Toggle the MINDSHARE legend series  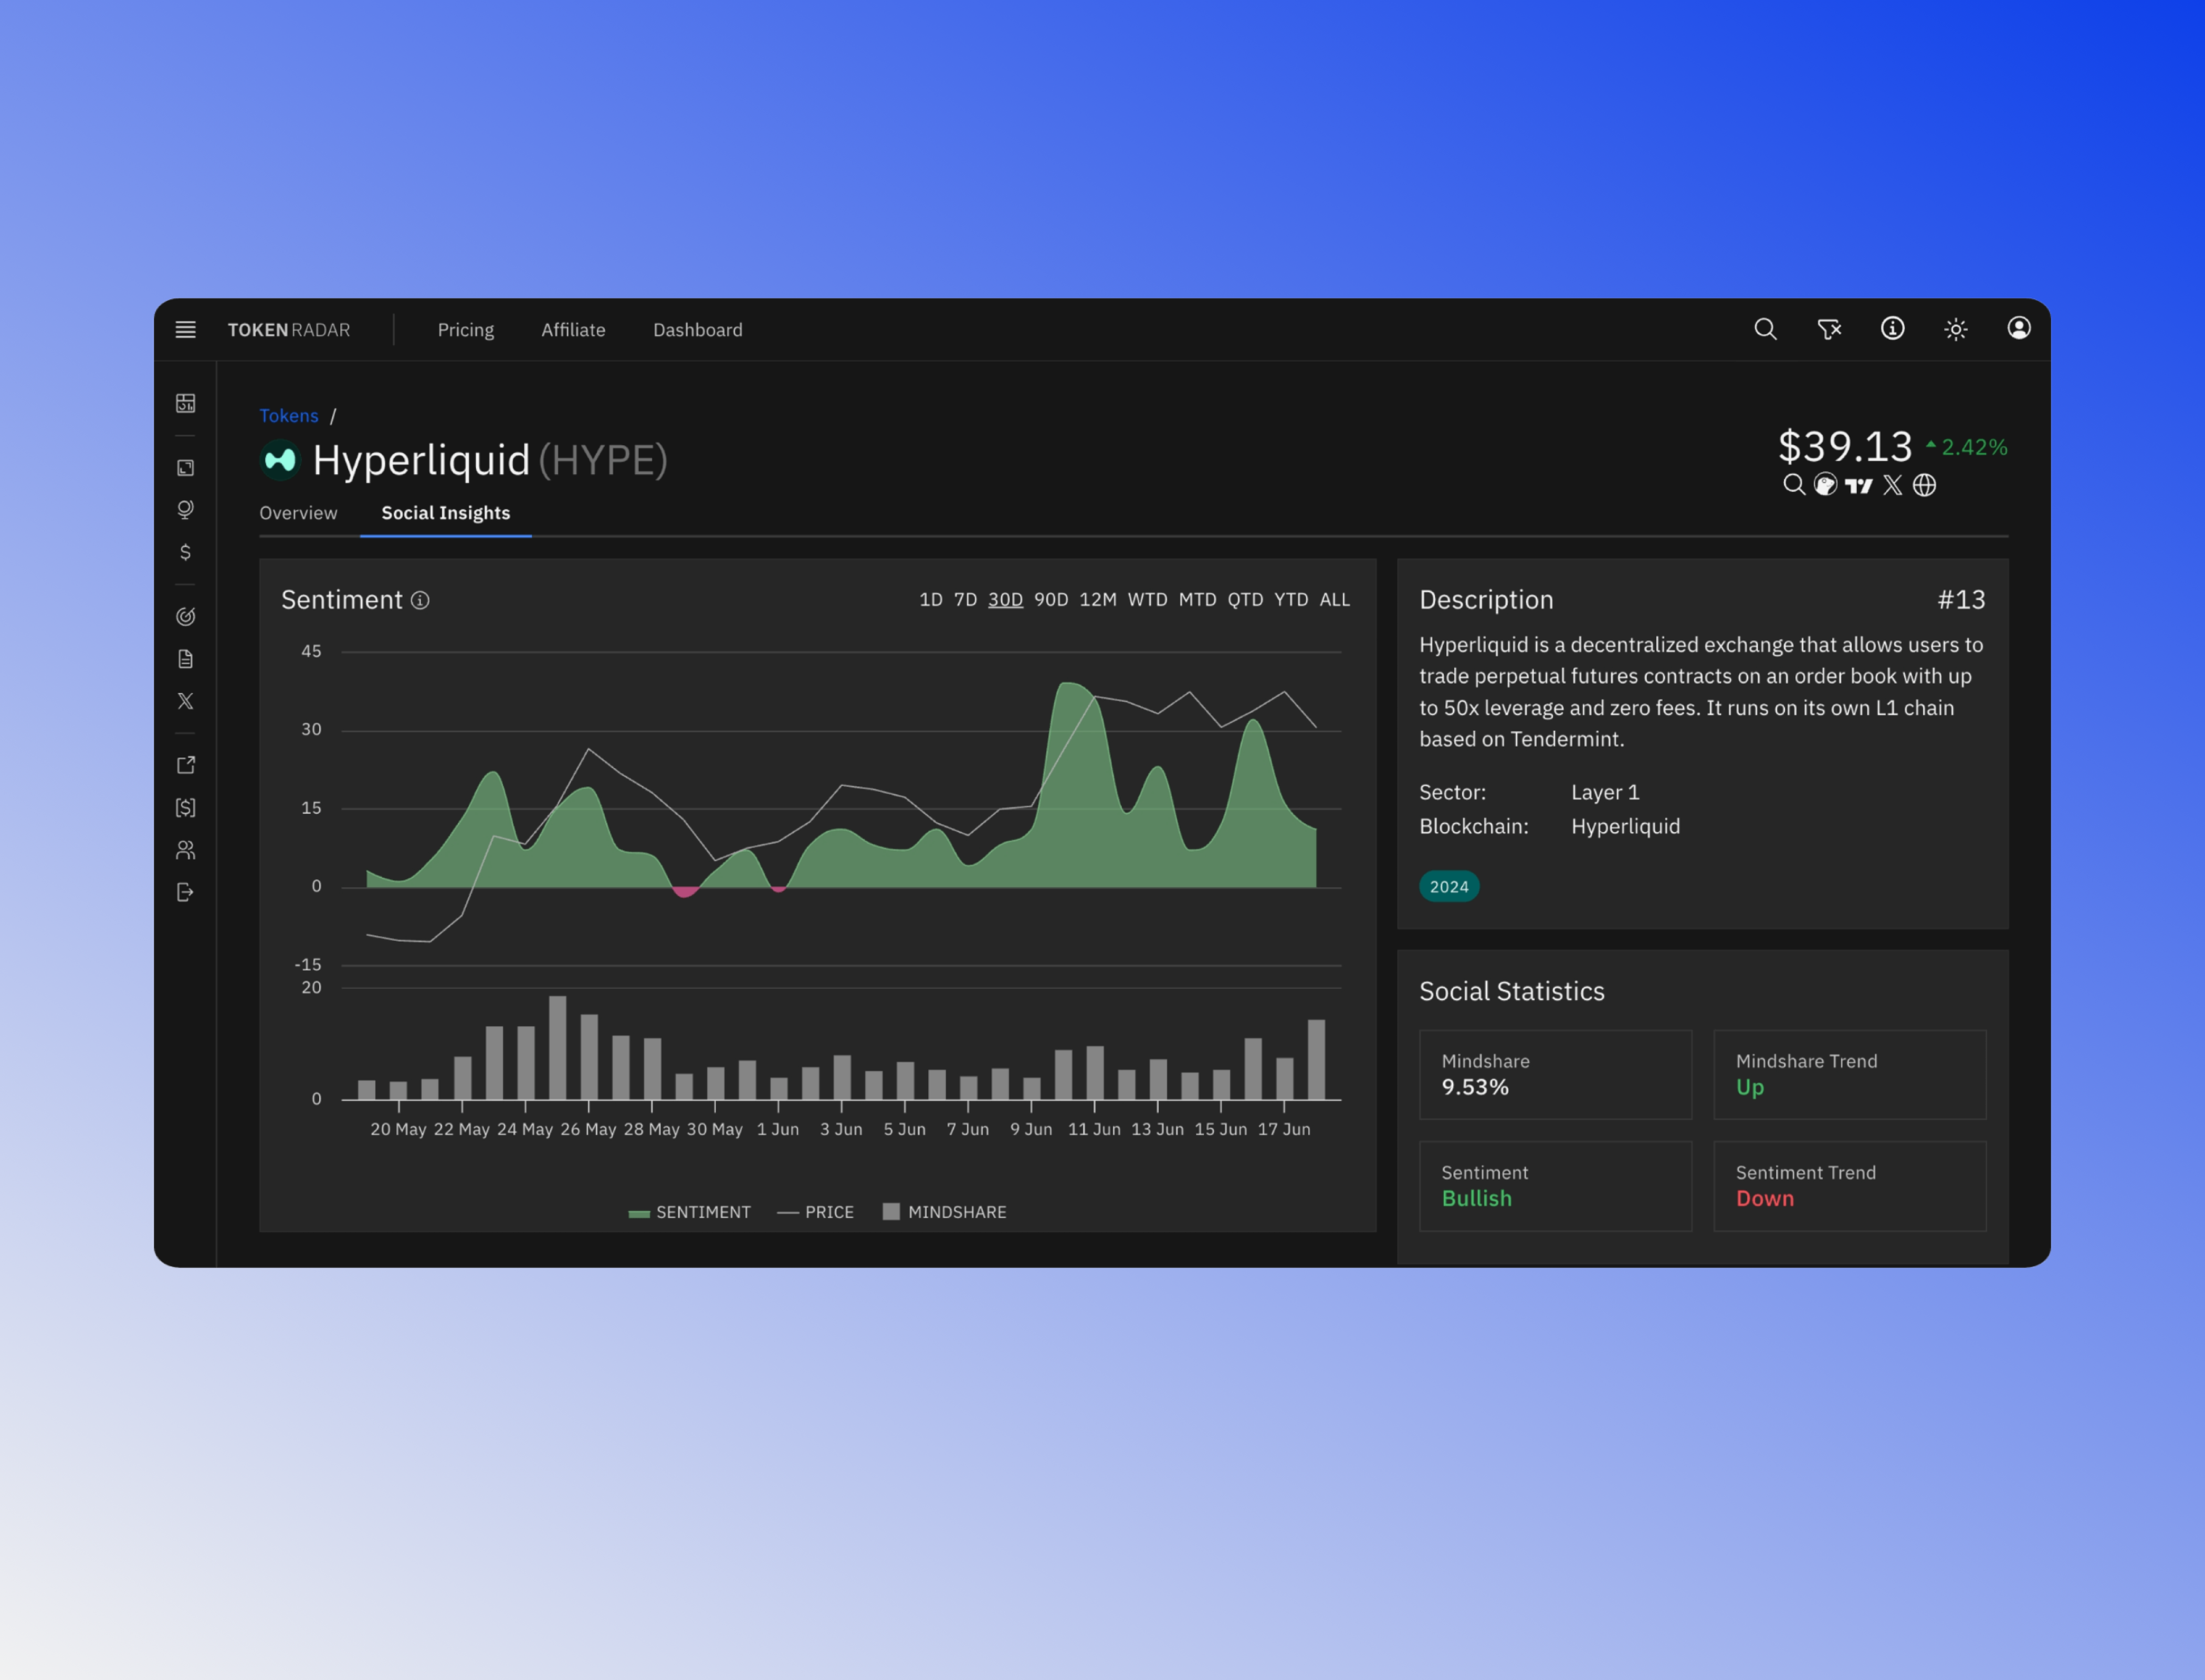click(945, 1212)
